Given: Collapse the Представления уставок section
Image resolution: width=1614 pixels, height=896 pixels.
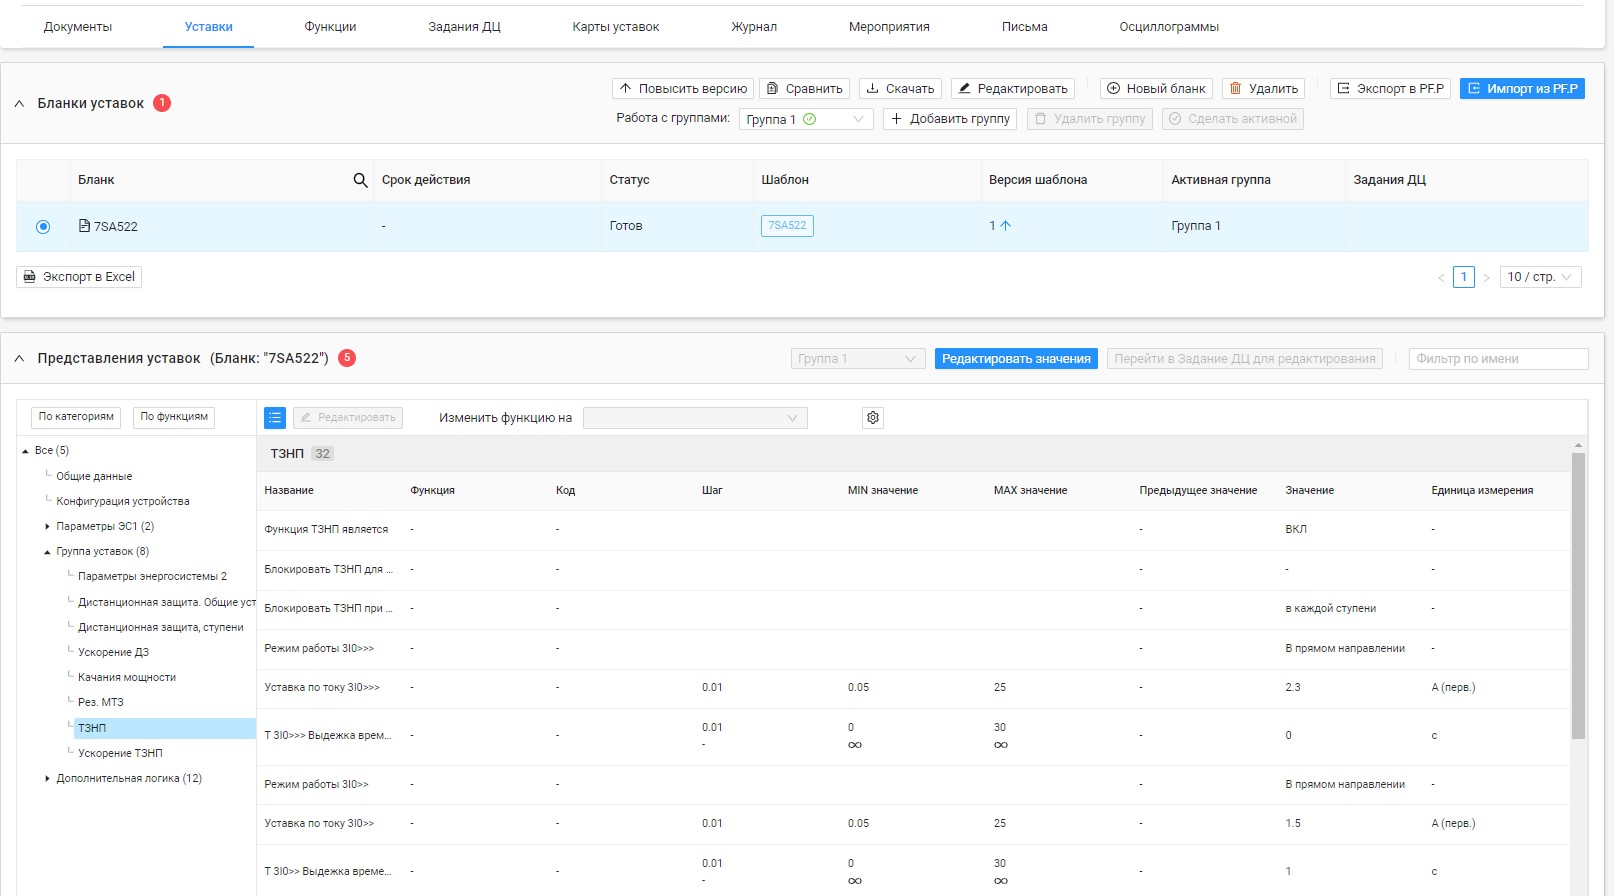Looking at the screenshot, I should pyautogui.click(x=19, y=359).
